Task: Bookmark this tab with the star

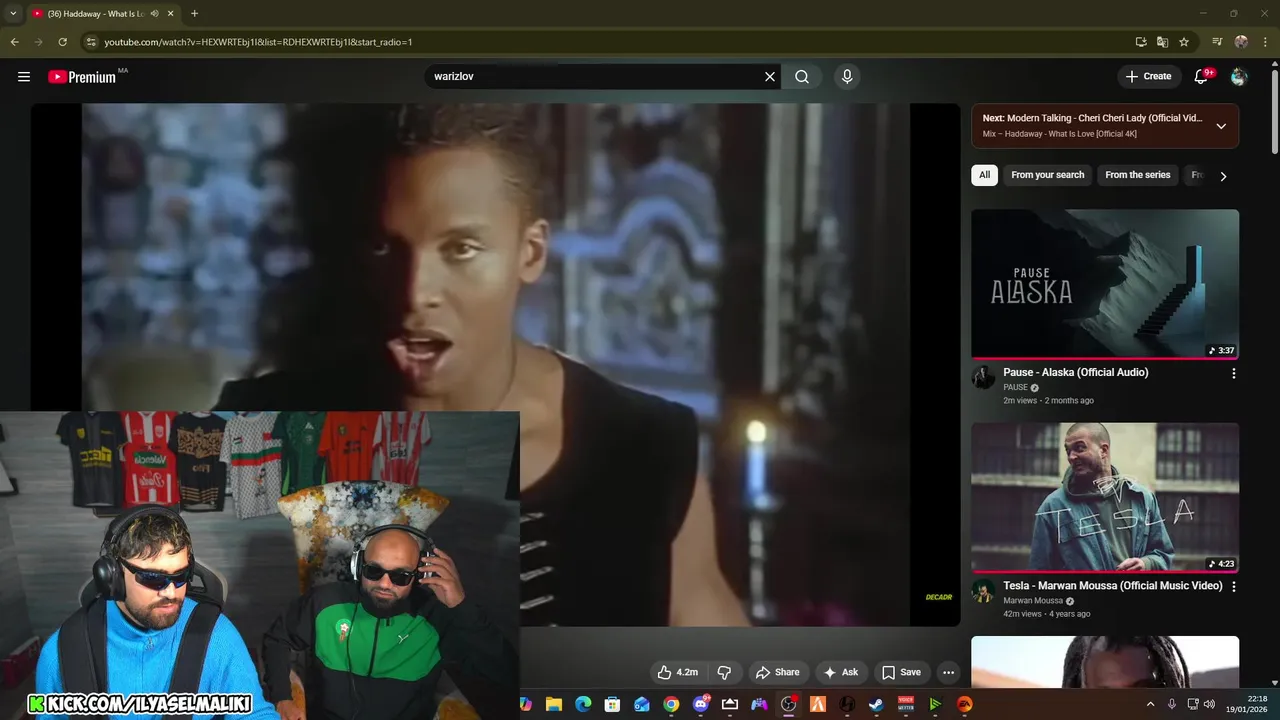Action: click(x=1184, y=42)
